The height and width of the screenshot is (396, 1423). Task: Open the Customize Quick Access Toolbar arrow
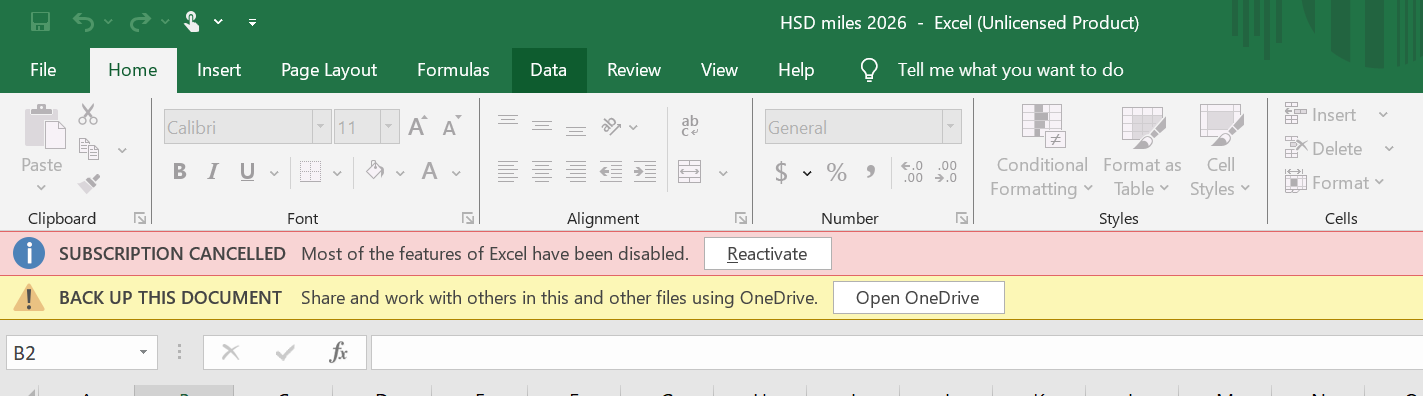(252, 22)
